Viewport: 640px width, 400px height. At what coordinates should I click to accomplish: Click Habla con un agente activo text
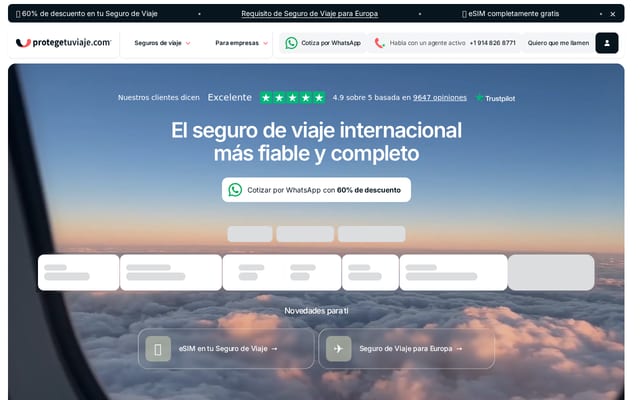pos(427,43)
